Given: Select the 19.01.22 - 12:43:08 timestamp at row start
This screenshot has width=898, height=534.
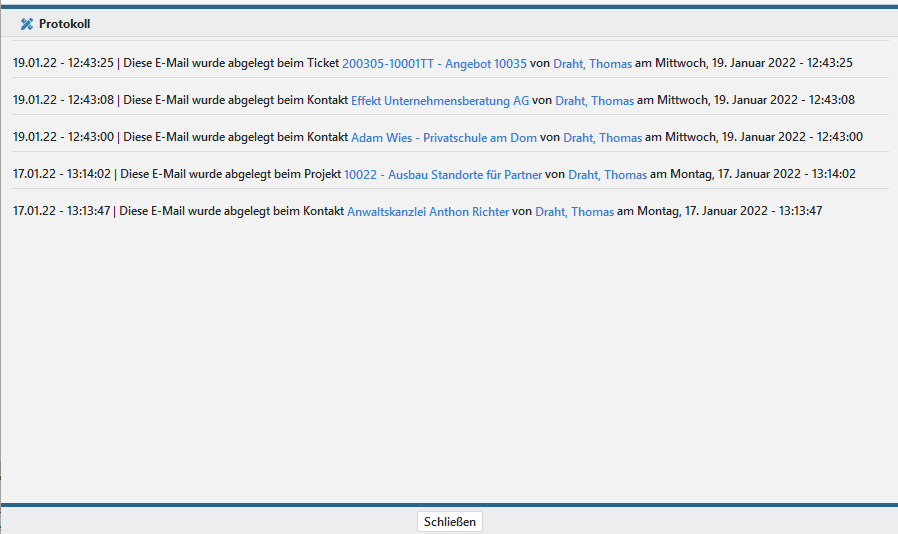Looking at the screenshot, I should (63, 100).
